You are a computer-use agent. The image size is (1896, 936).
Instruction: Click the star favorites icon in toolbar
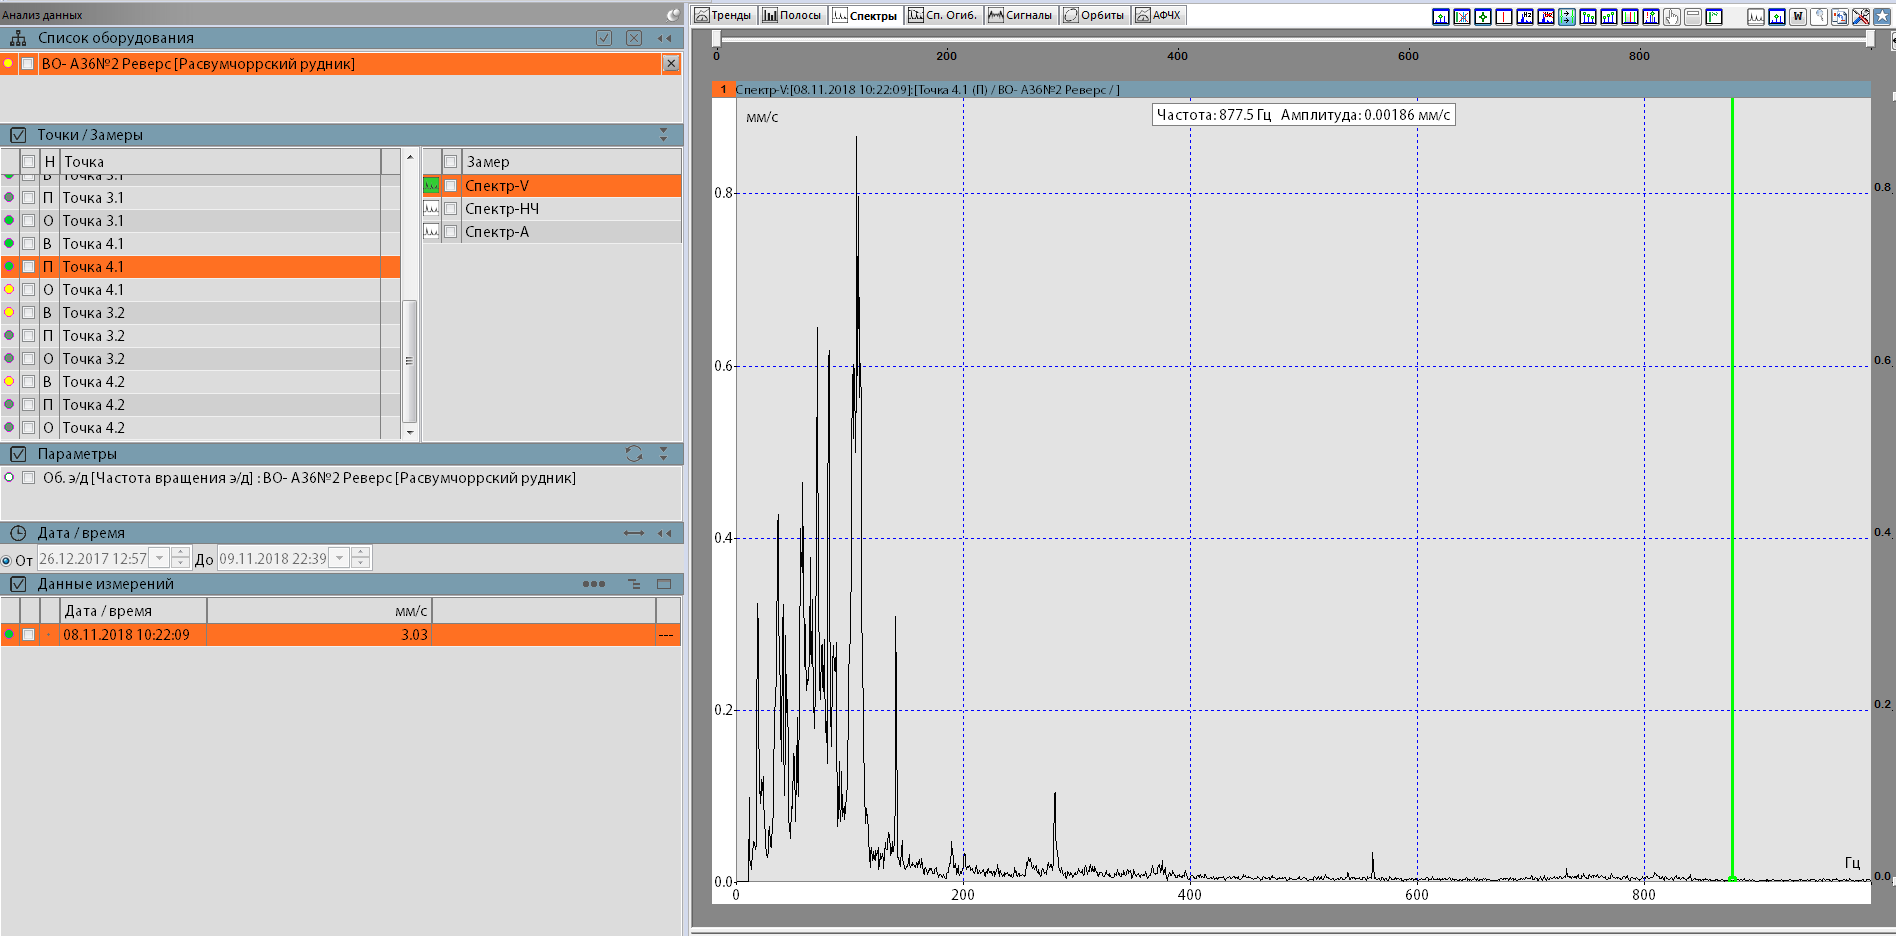point(1882,16)
